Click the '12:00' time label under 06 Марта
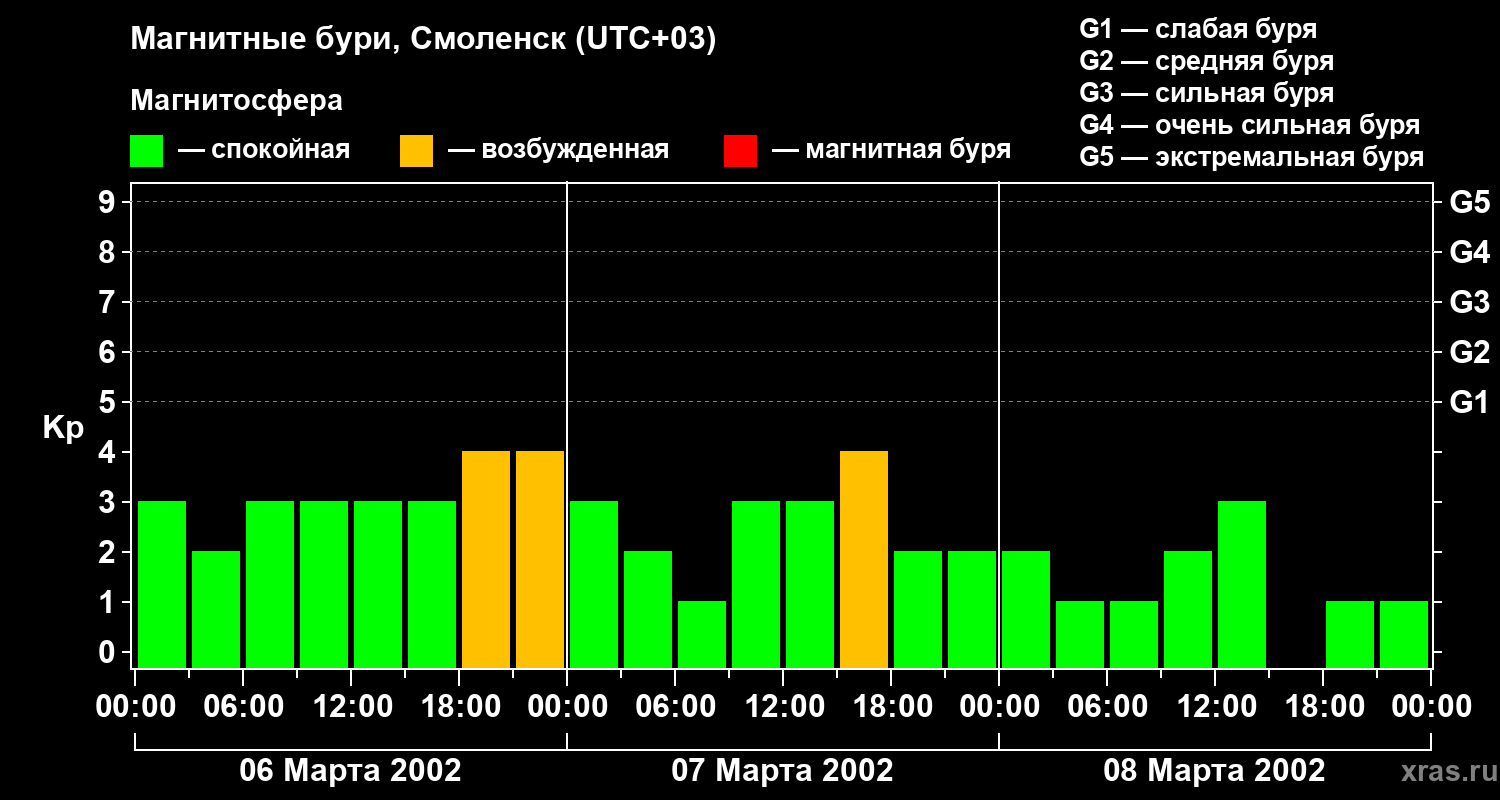The width and height of the screenshot is (1500, 800). pos(351,707)
